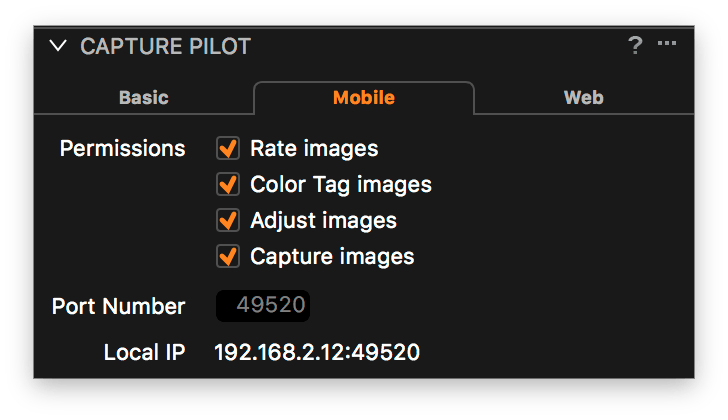Viewport: 728px width, 420px height.
Task: Open the three-dot panel options menu
Action: point(667,43)
